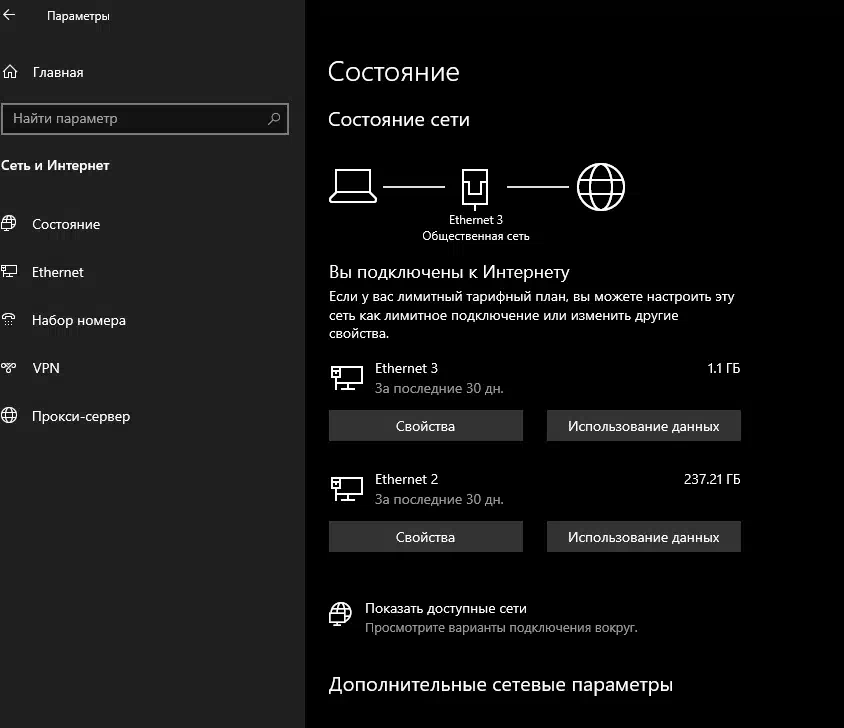Focus the Найти параметр search field
Image resolution: width=844 pixels, height=728 pixels.
[x=145, y=118]
